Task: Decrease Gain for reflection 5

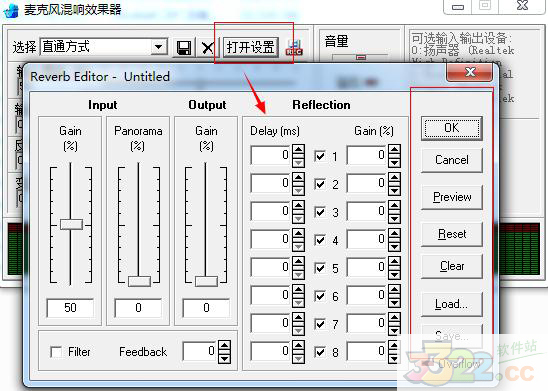Action: [x=394, y=274]
